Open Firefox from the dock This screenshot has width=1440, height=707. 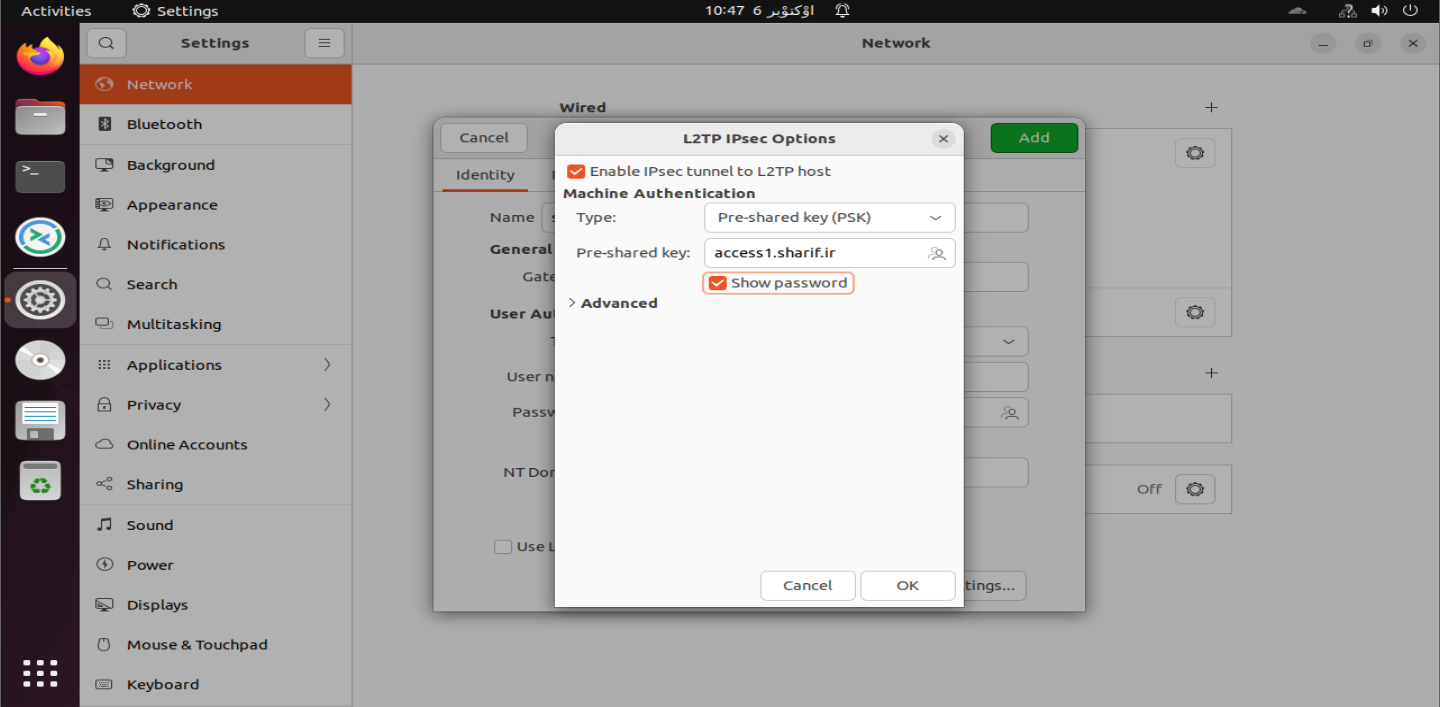click(40, 57)
